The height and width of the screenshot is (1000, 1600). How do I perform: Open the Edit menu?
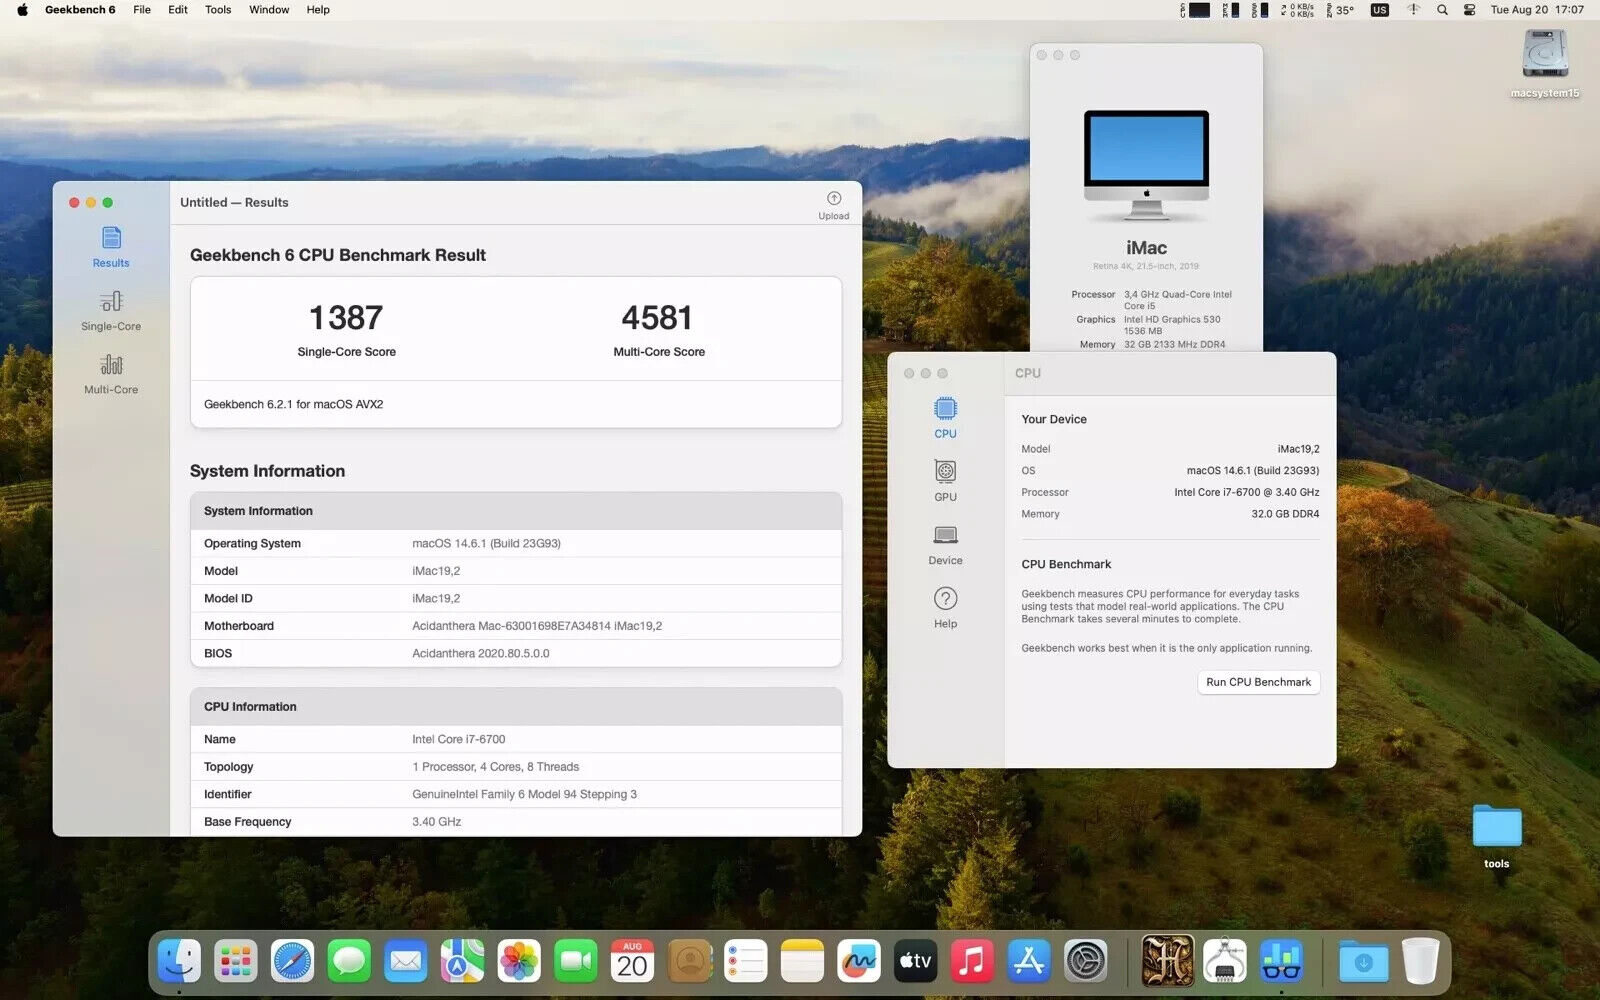pos(178,10)
